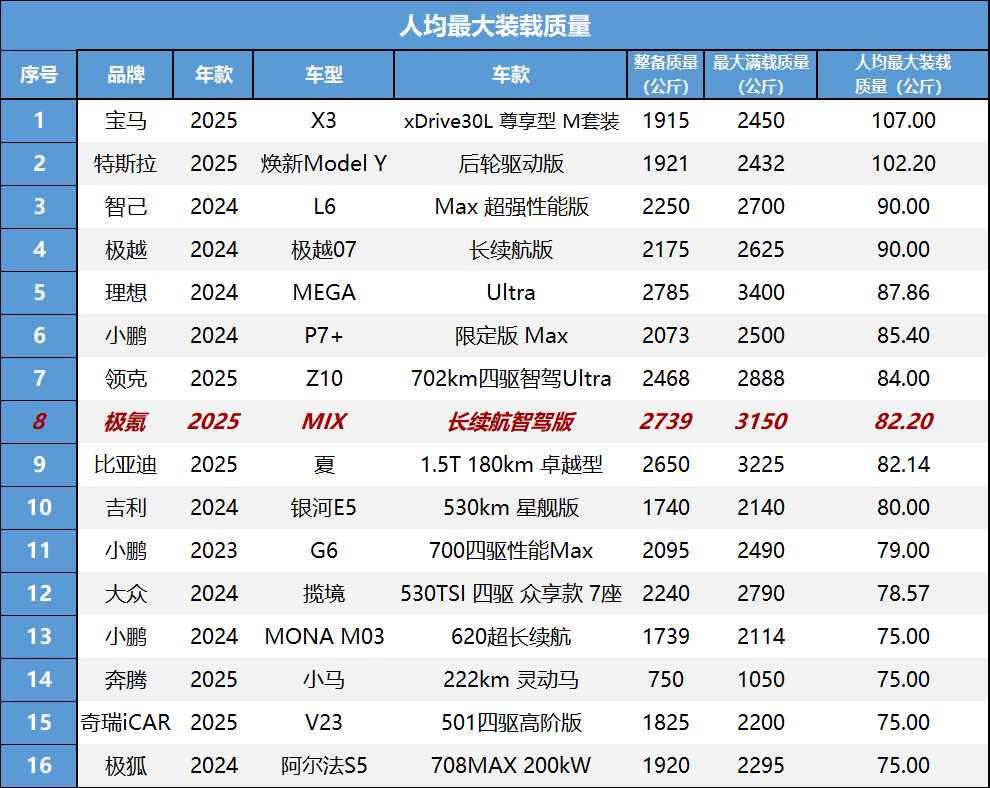Click the 222km 灵动马 trim cell
The width and height of the screenshot is (990, 788).
(x=511, y=680)
